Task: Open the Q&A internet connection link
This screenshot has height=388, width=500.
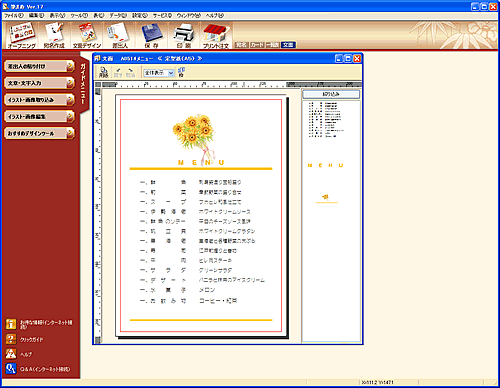Action: pyautogui.click(x=45, y=369)
